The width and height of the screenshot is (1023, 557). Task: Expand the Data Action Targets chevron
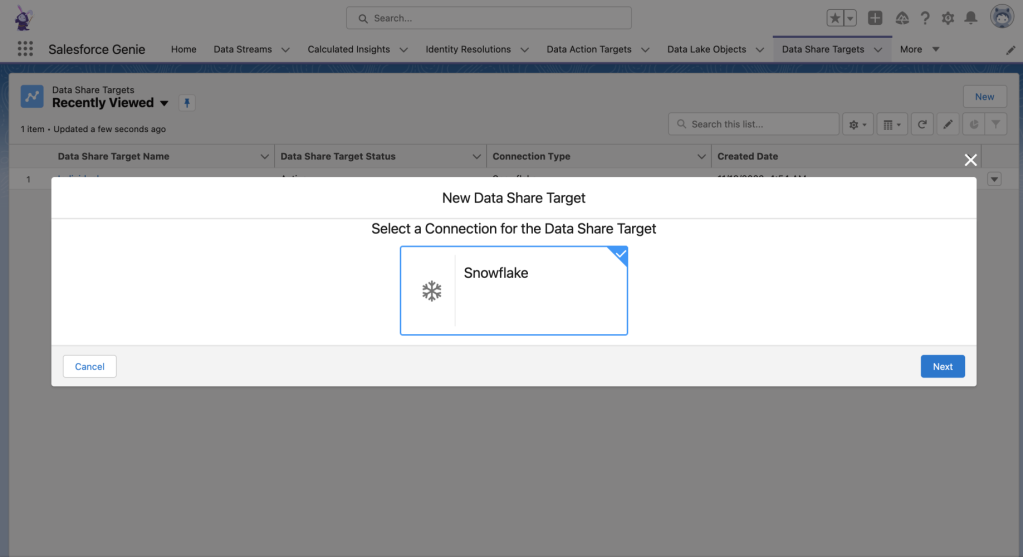point(645,50)
